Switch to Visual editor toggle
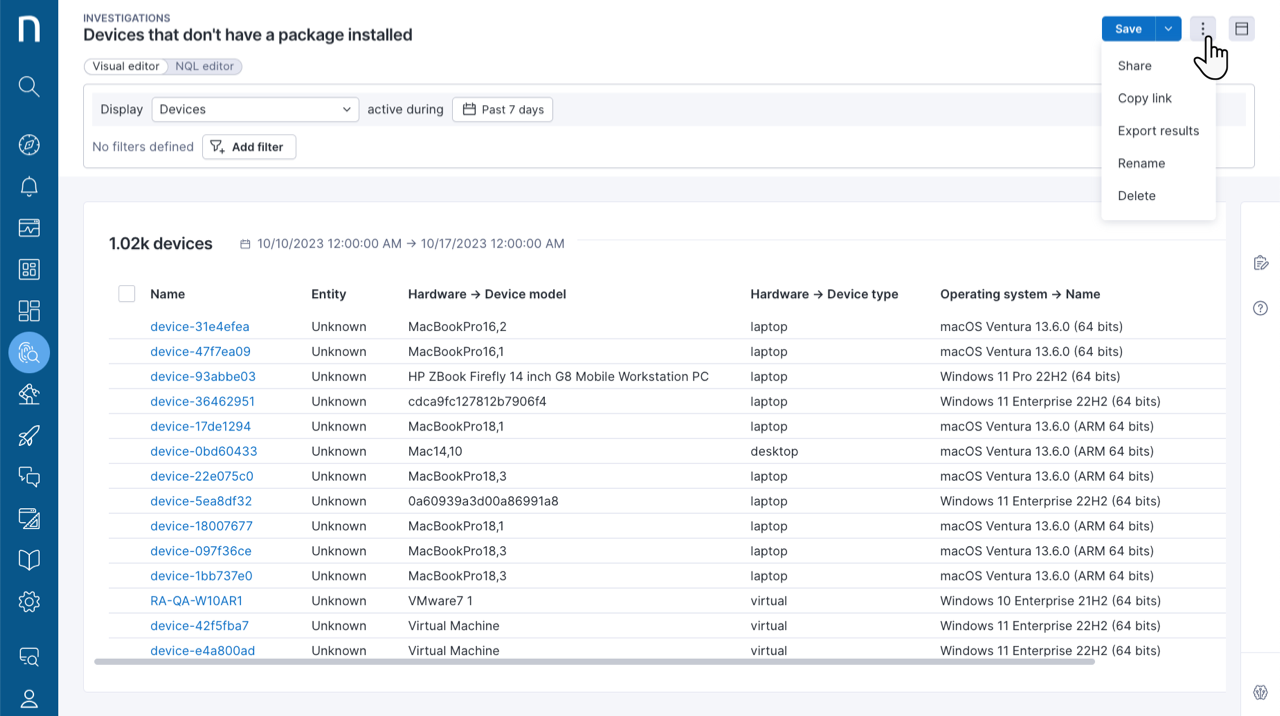 pyautogui.click(x=126, y=66)
